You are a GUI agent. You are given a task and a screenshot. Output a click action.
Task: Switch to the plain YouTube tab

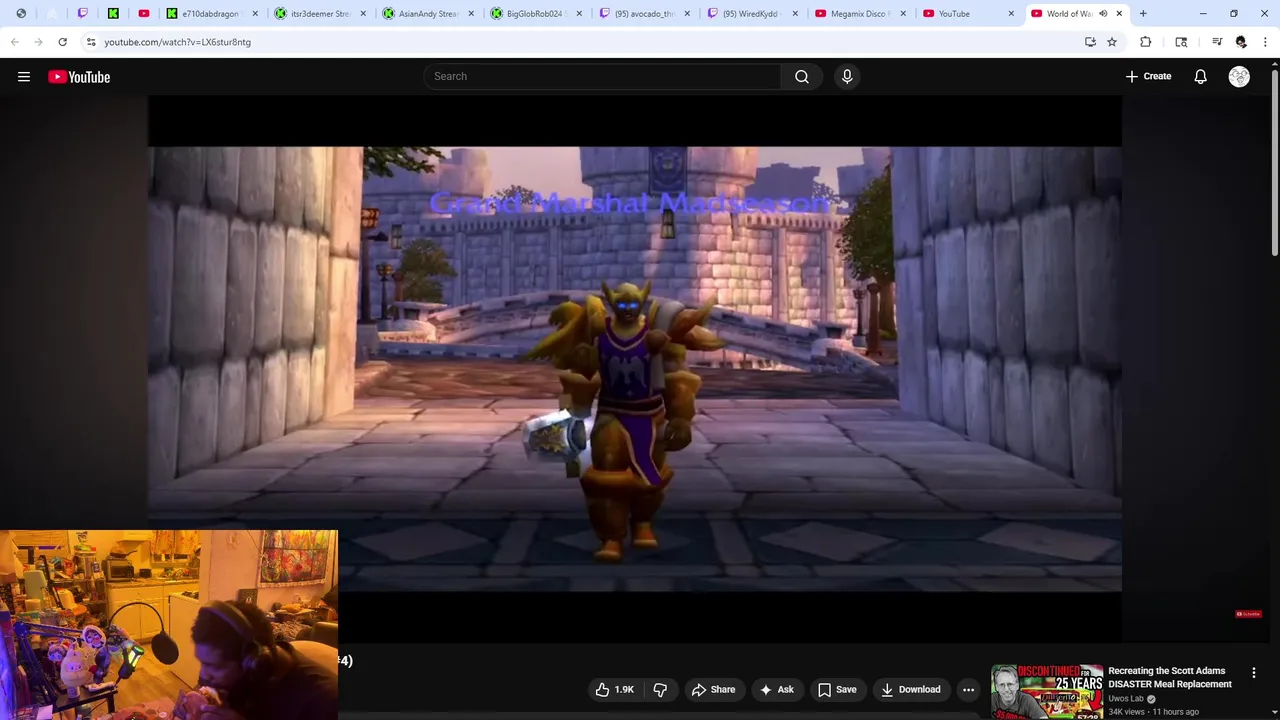967,14
